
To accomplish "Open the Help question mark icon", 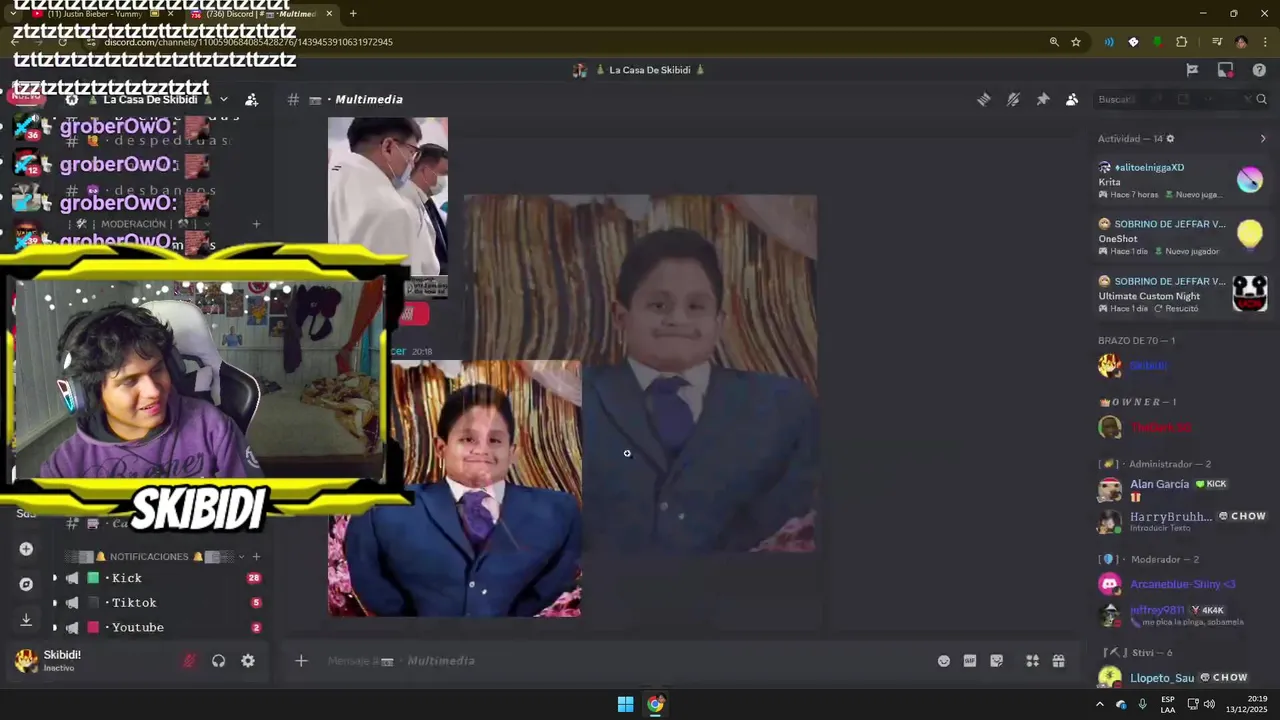I will pos(1259,70).
